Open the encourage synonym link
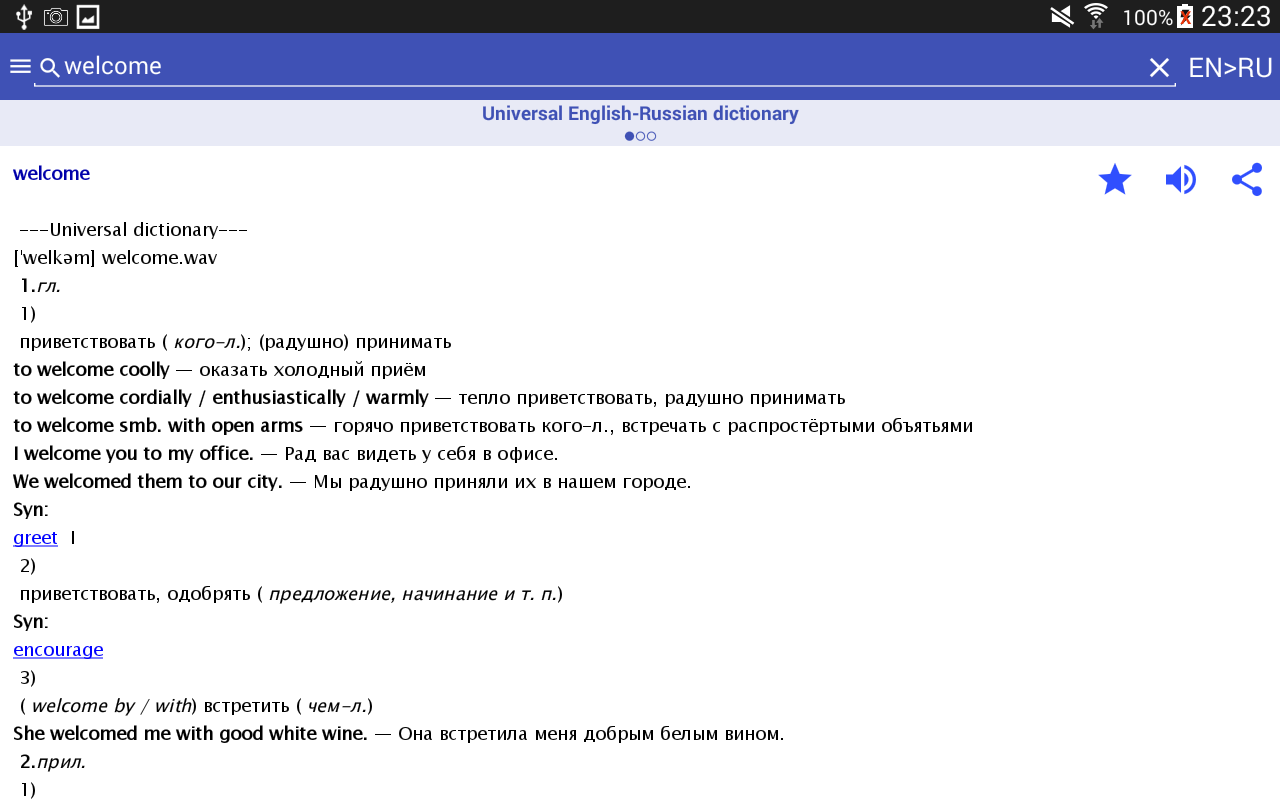This screenshot has height=800, width=1280. point(58,650)
